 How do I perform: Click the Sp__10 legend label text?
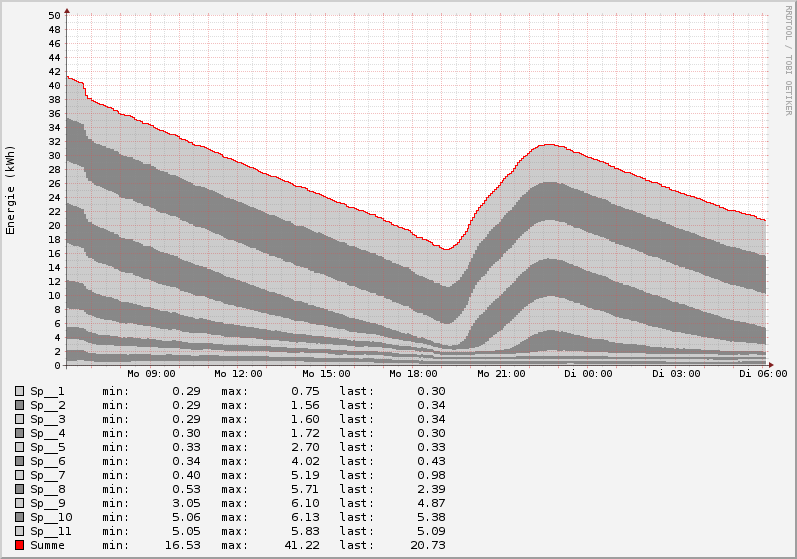[51, 517]
